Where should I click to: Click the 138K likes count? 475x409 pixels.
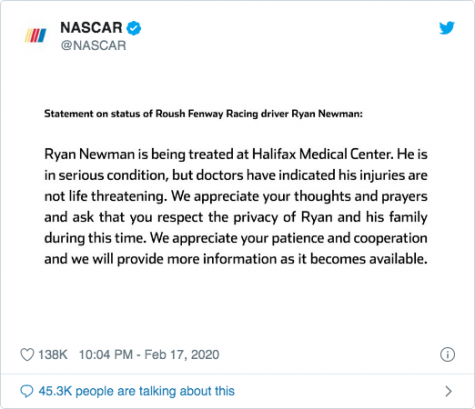[53, 355]
